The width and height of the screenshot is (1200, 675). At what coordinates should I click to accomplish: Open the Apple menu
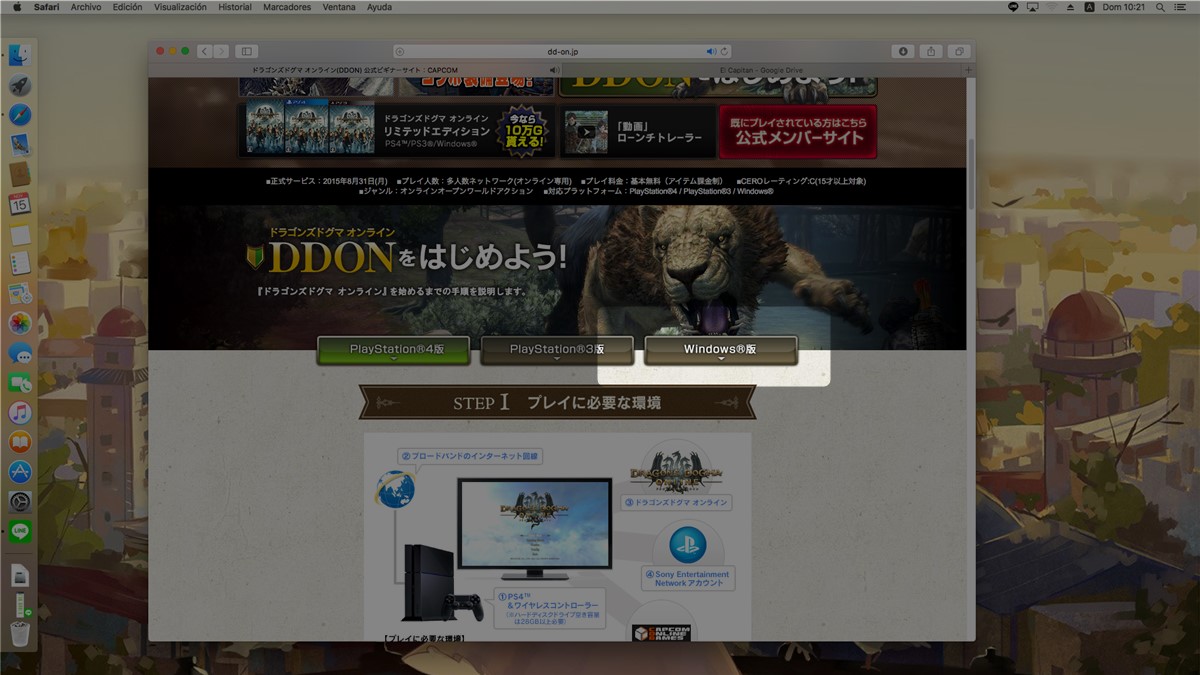pyautogui.click(x=16, y=7)
